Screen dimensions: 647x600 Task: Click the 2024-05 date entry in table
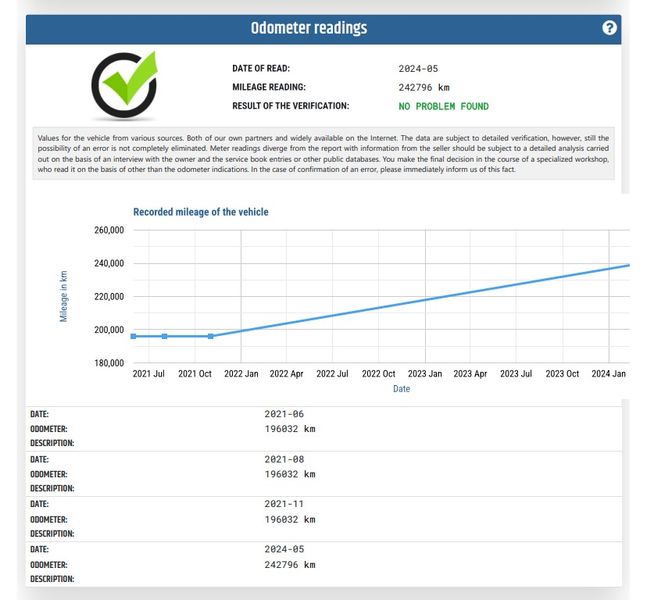tap(284, 549)
